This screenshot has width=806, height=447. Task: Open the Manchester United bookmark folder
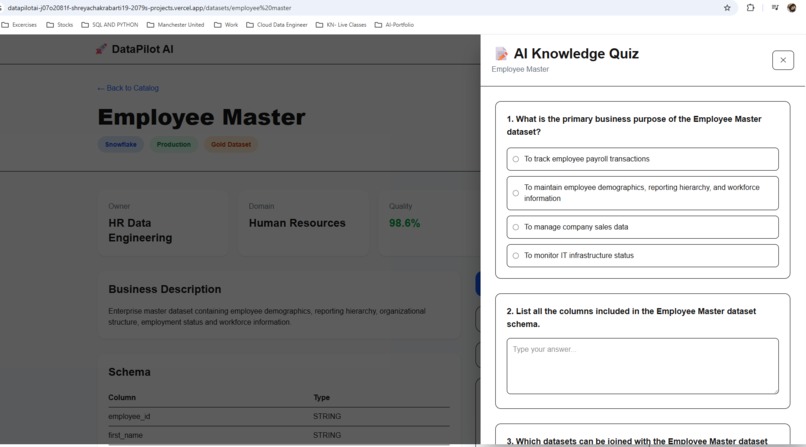coord(175,25)
